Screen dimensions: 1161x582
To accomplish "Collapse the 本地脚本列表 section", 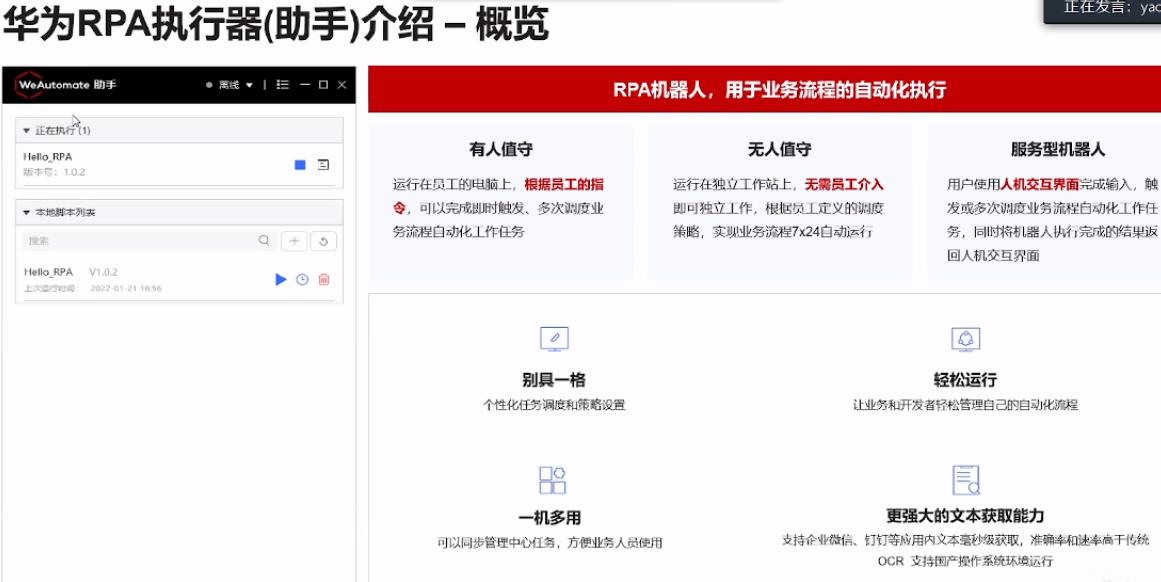I will (27, 212).
